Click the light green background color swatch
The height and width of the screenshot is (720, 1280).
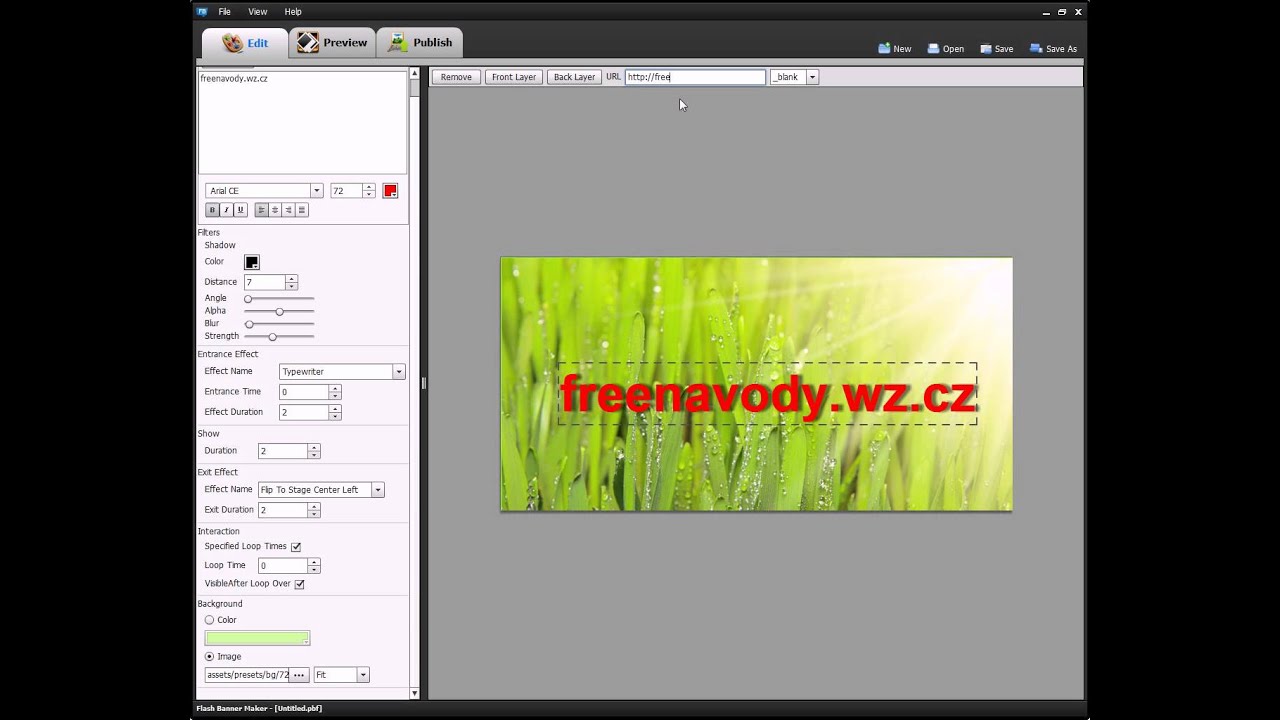(x=257, y=638)
